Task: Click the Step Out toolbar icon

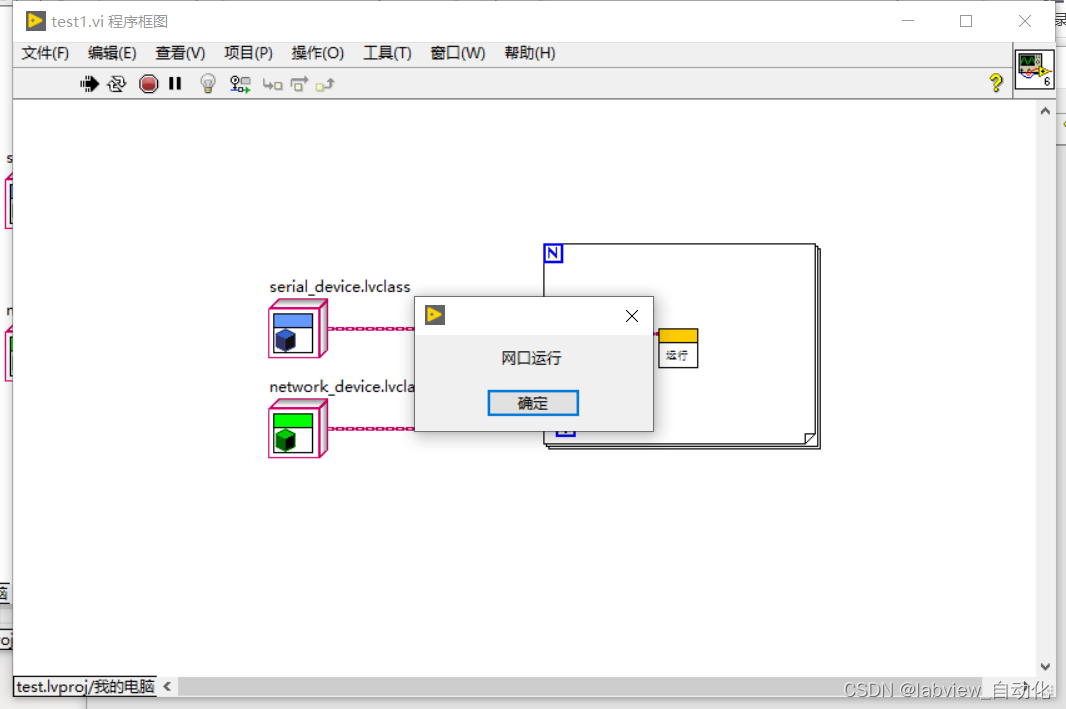Action: pos(326,84)
